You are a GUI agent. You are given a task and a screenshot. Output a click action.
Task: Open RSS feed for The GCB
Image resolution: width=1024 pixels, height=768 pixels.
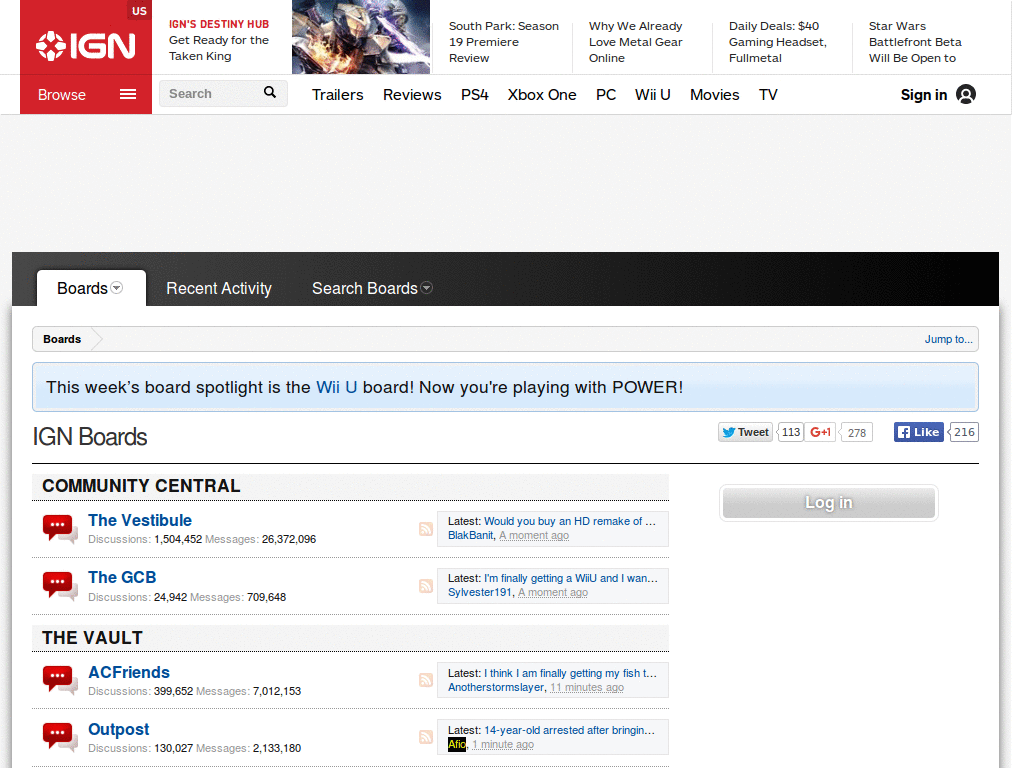coord(426,586)
